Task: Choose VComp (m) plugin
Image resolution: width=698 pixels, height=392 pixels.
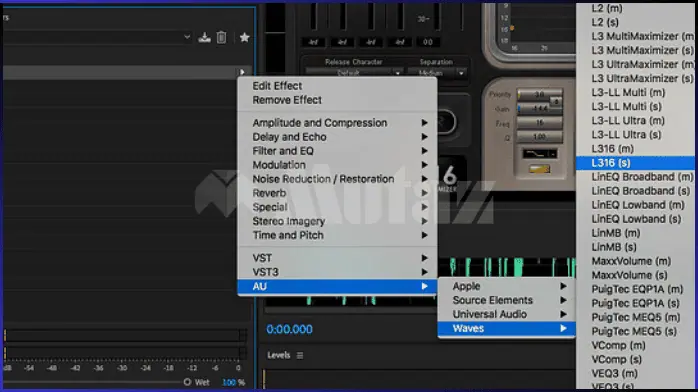Action: pos(635,346)
